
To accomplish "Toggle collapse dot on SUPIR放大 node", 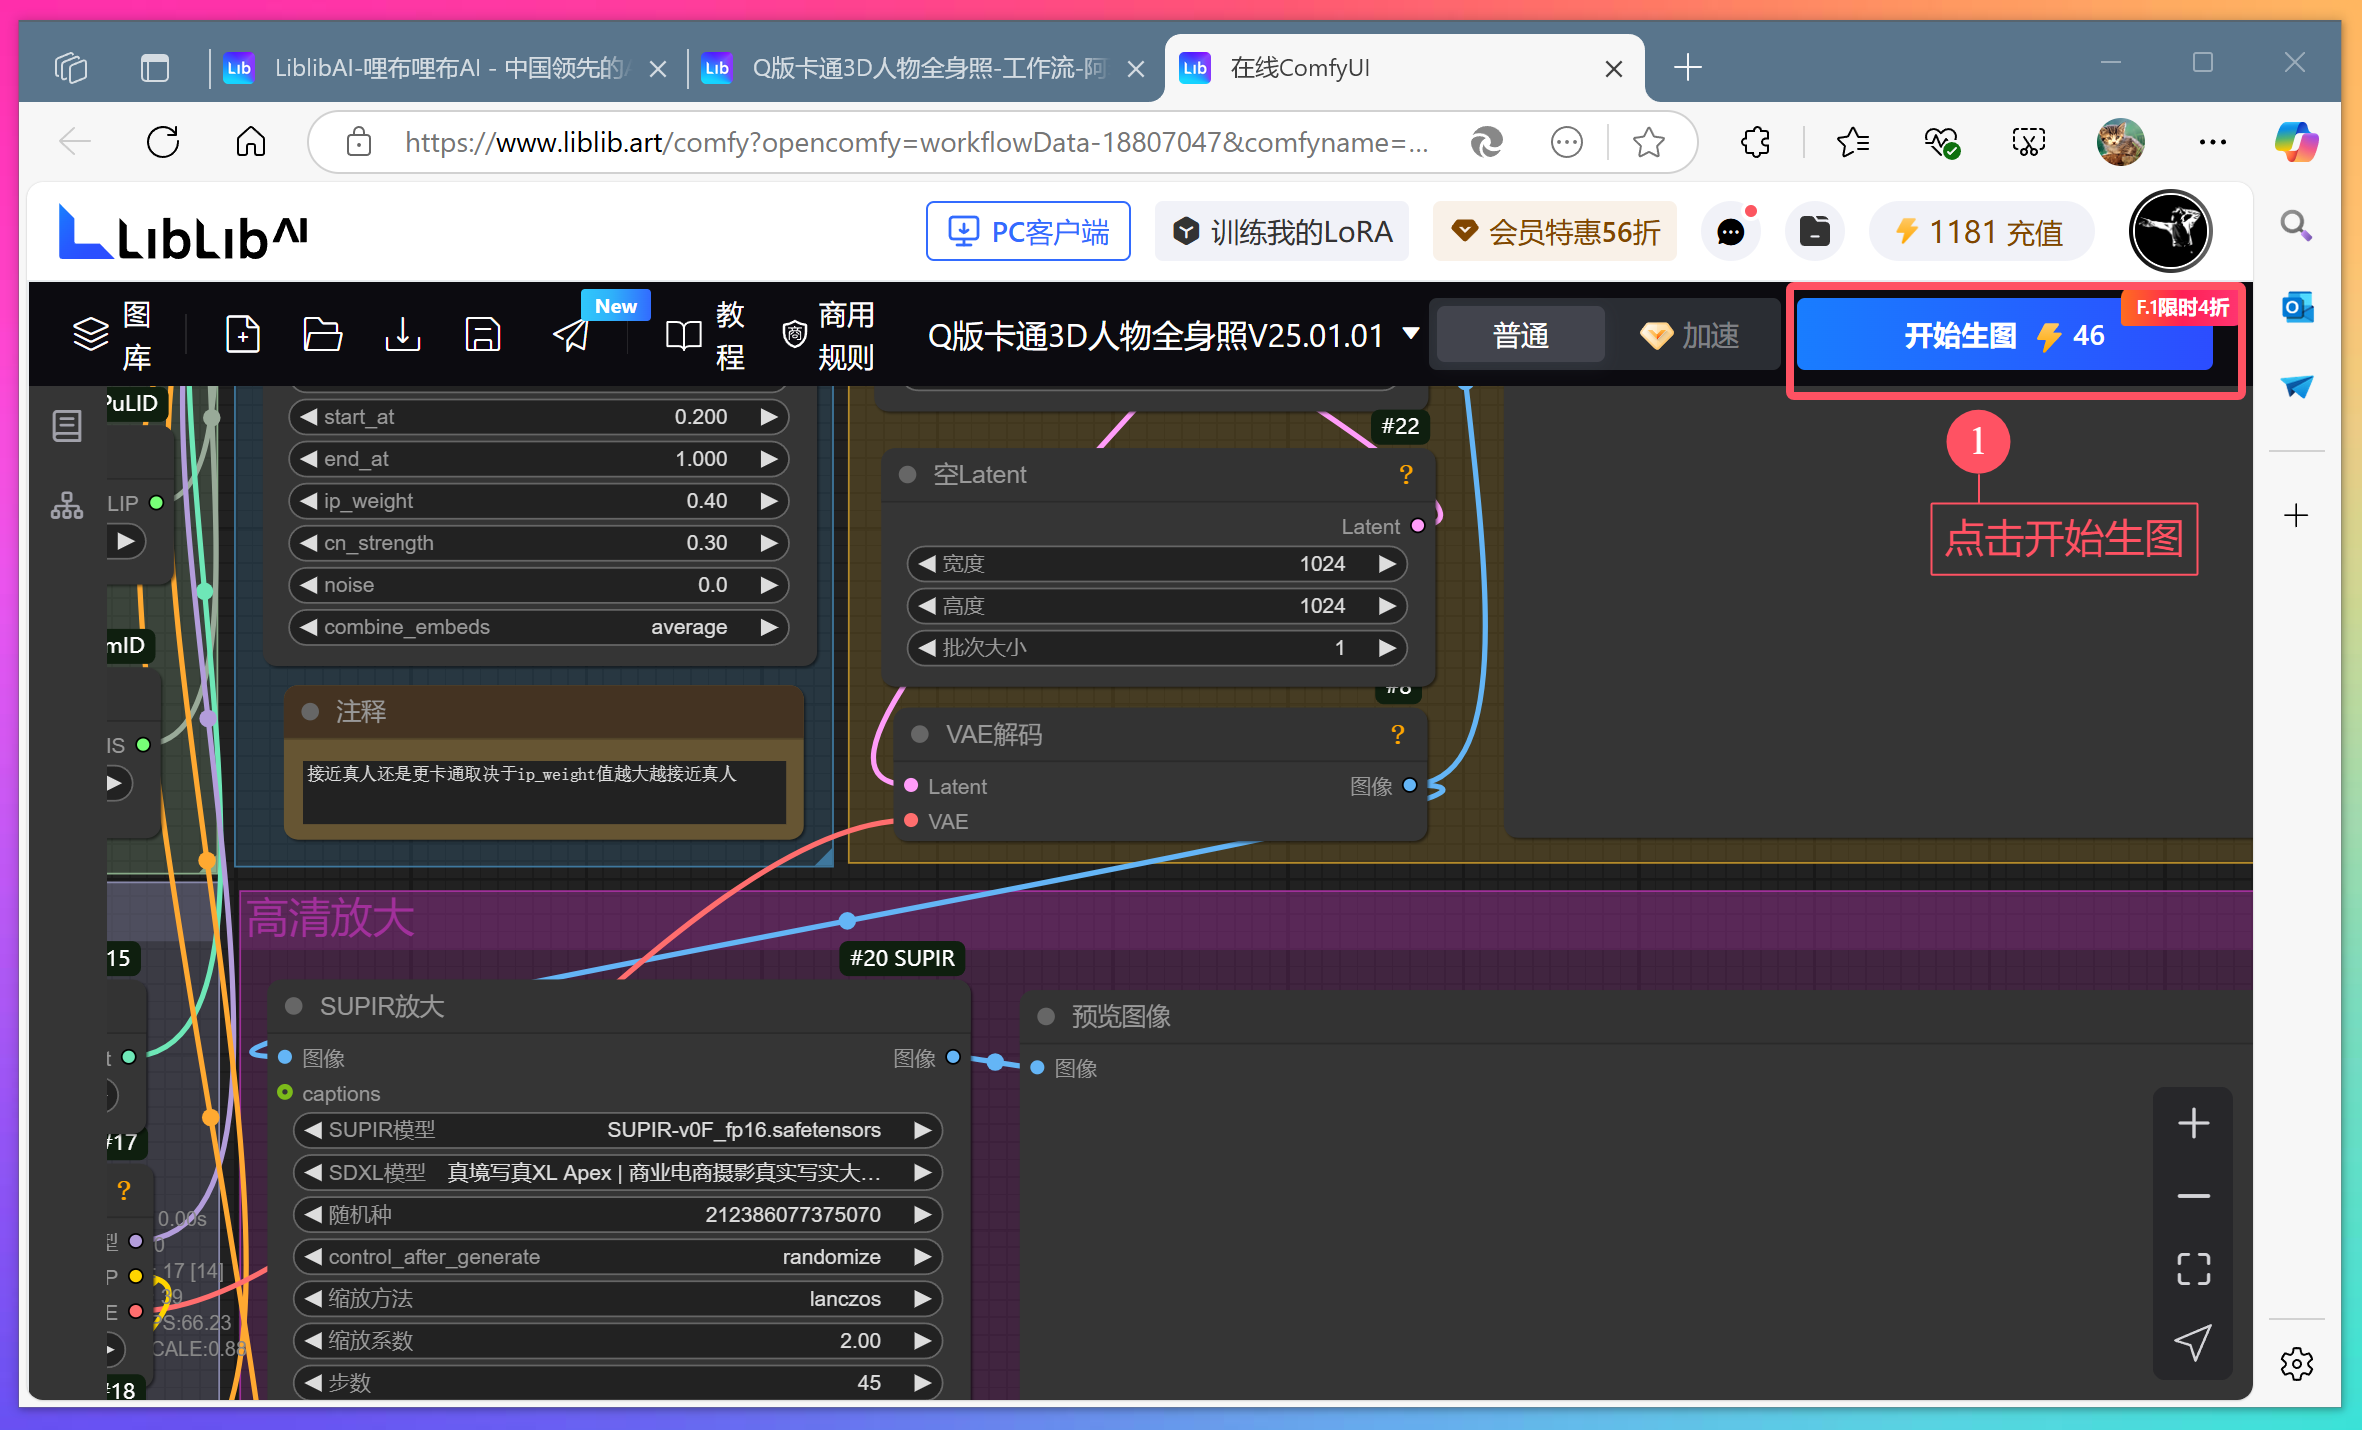I will tap(294, 1006).
